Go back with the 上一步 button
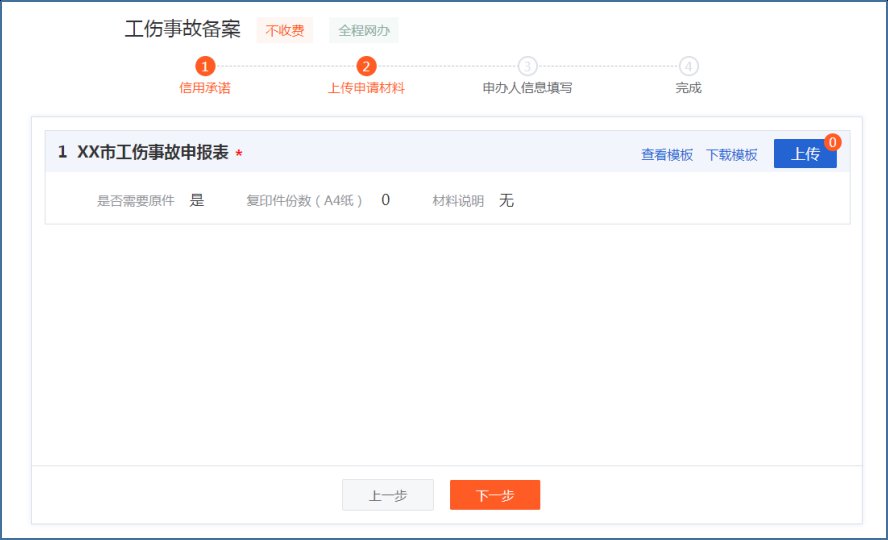The height and width of the screenshot is (540, 888). pyautogui.click(x=388, y=495)
